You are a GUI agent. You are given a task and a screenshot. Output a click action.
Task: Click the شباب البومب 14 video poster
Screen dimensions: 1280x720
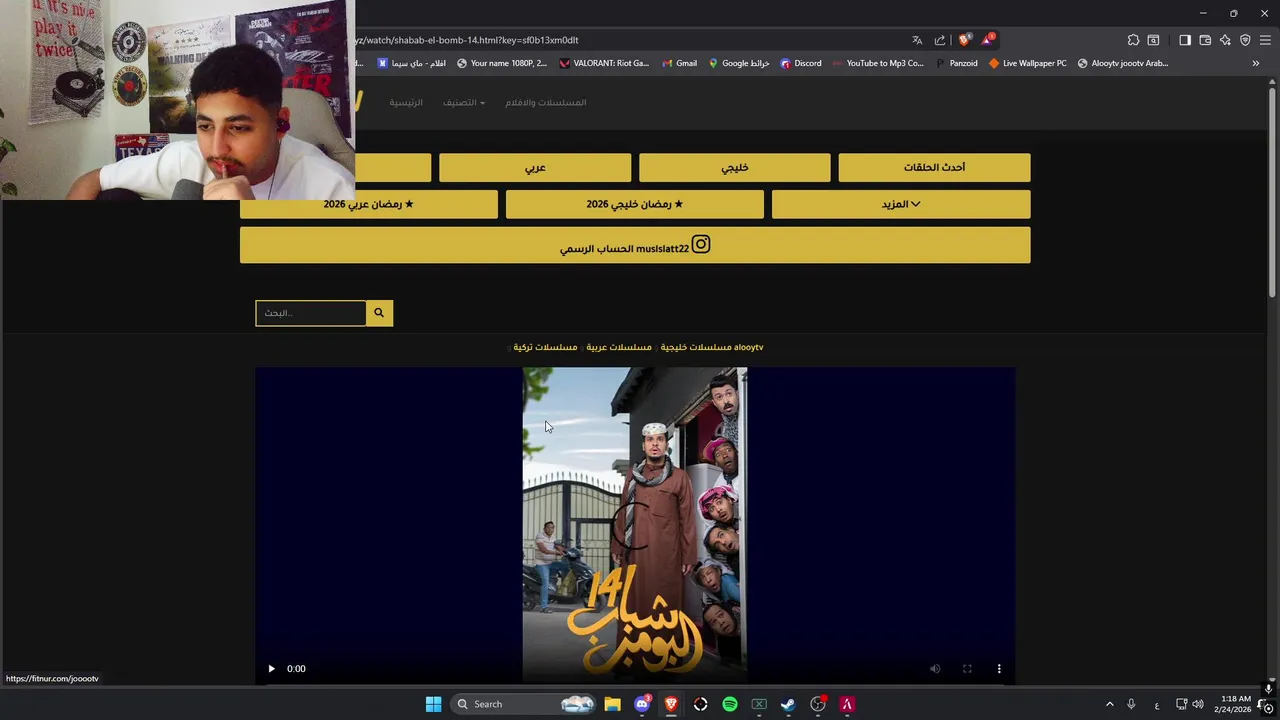tap(635, 525)
